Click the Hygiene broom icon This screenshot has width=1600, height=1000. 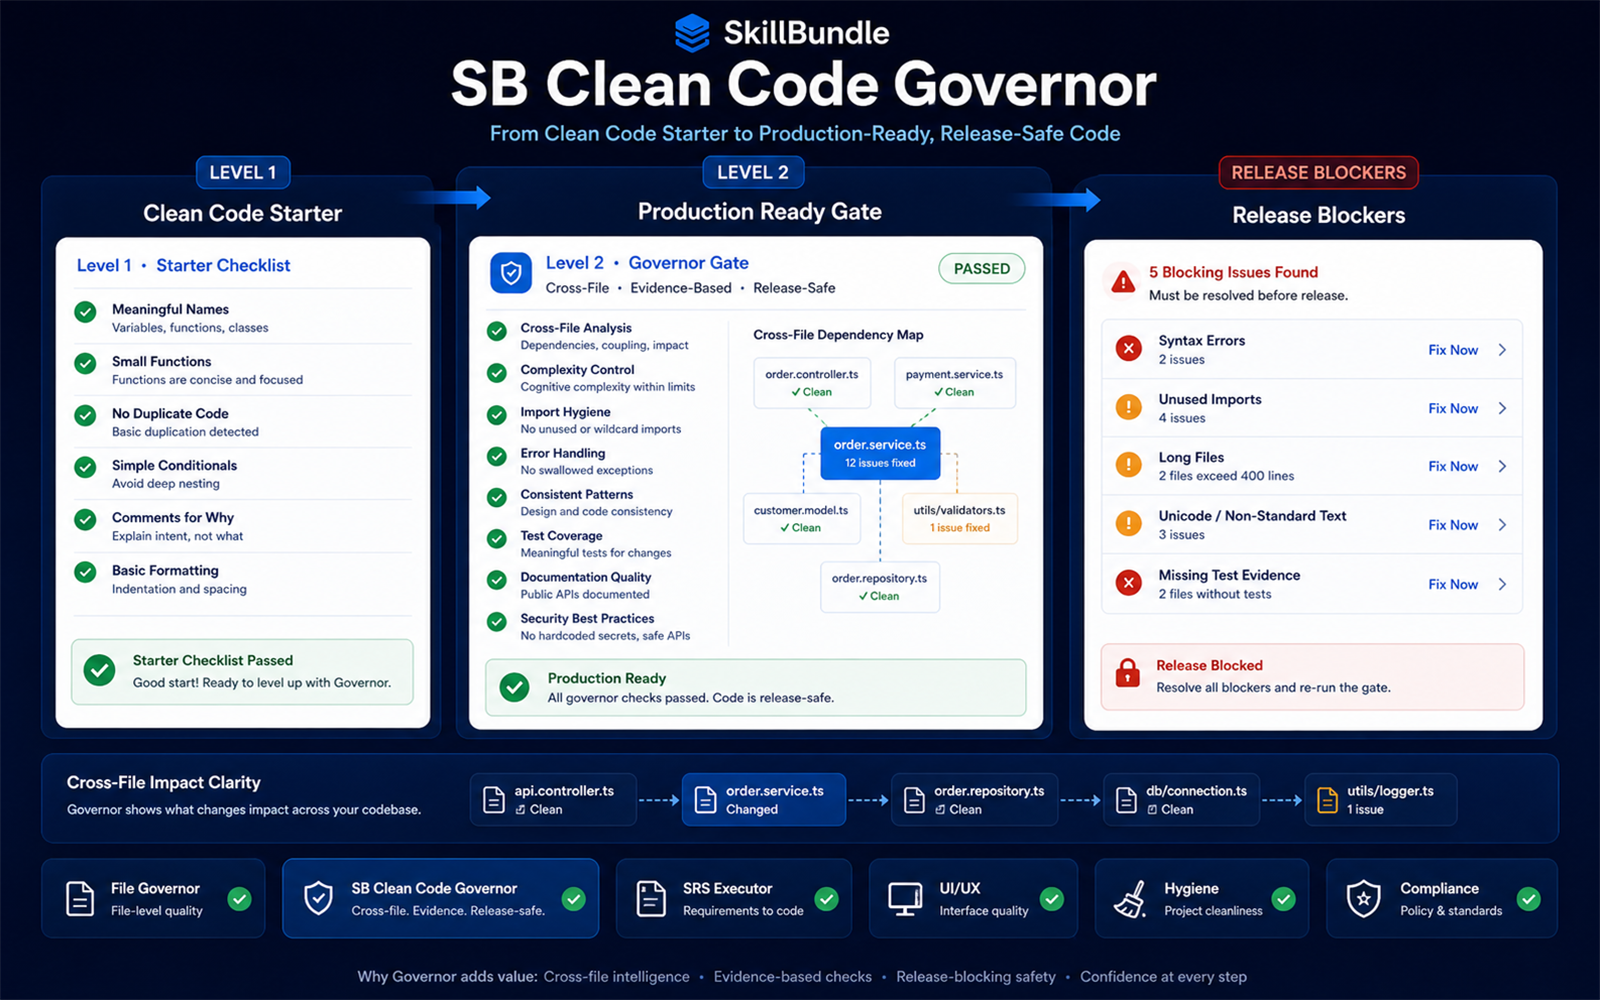(1131, 899)
